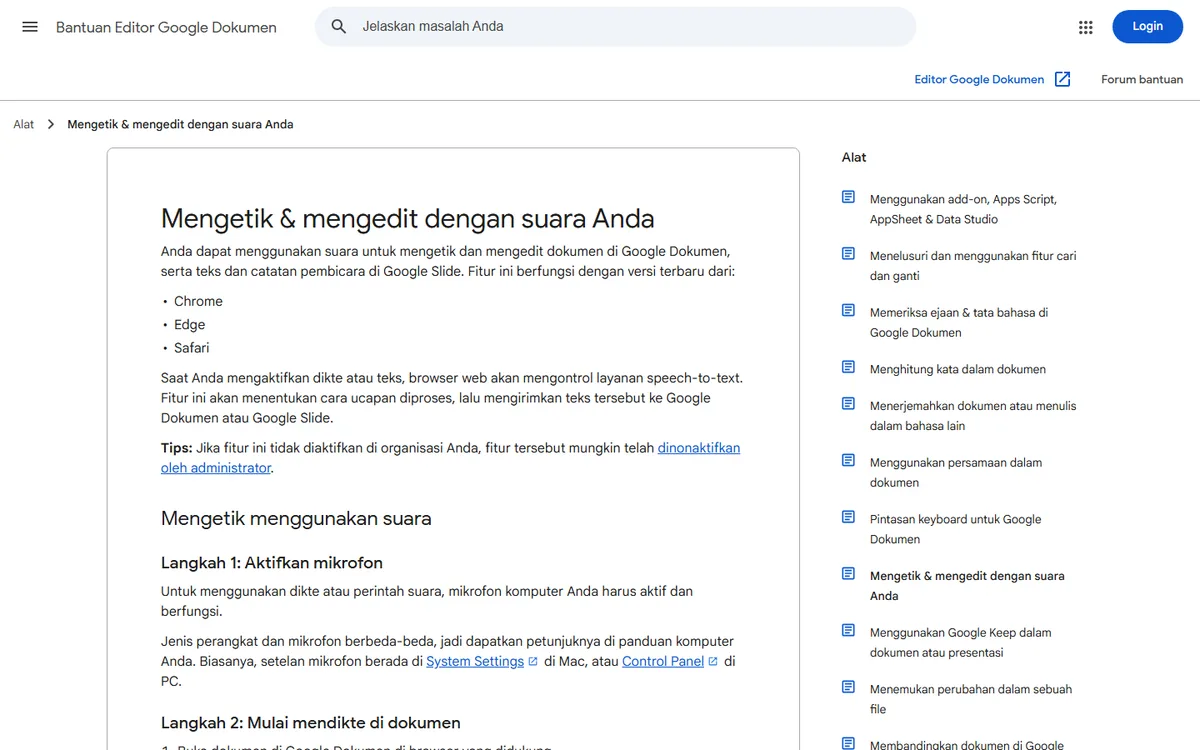Open Forum bantuan
This screenshot has width=1200, height=750.
pos(1142,79)
